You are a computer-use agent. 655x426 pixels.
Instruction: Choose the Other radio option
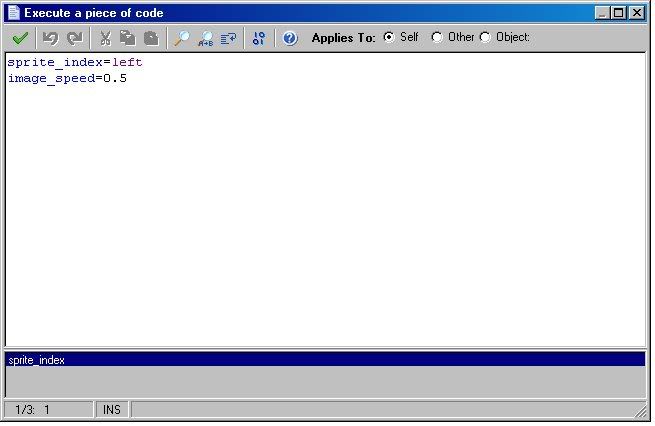437,37
